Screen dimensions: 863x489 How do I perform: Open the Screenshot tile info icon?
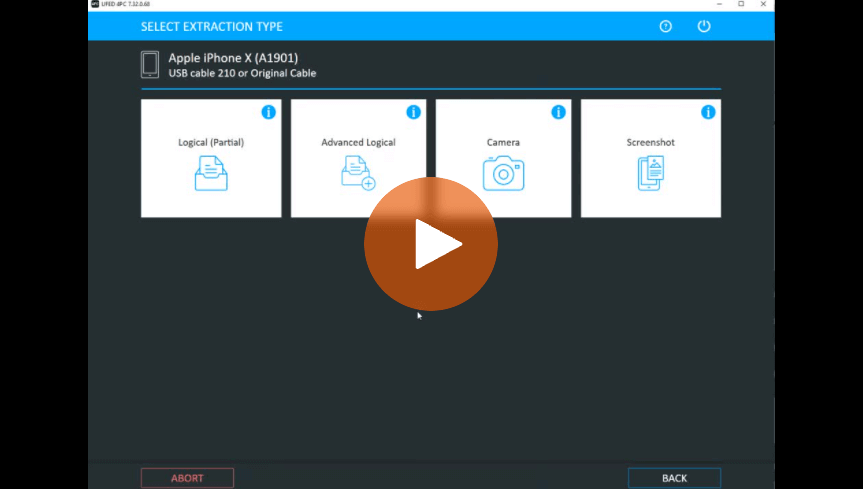pos(708,112)
